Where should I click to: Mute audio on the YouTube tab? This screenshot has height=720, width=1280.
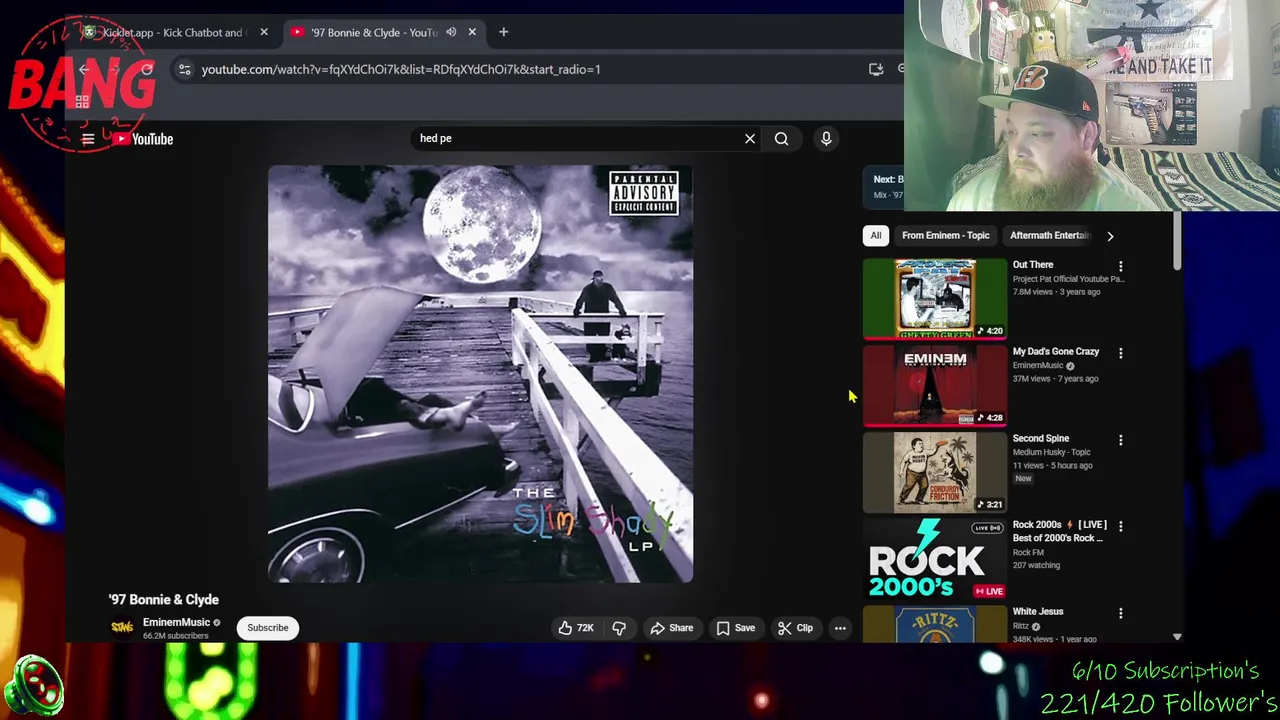coord(451,32)
